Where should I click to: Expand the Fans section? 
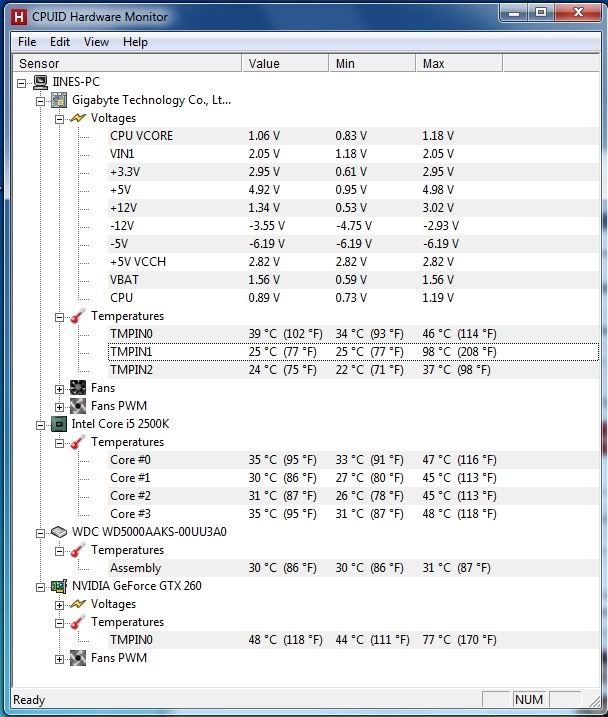tap(59, 389)
